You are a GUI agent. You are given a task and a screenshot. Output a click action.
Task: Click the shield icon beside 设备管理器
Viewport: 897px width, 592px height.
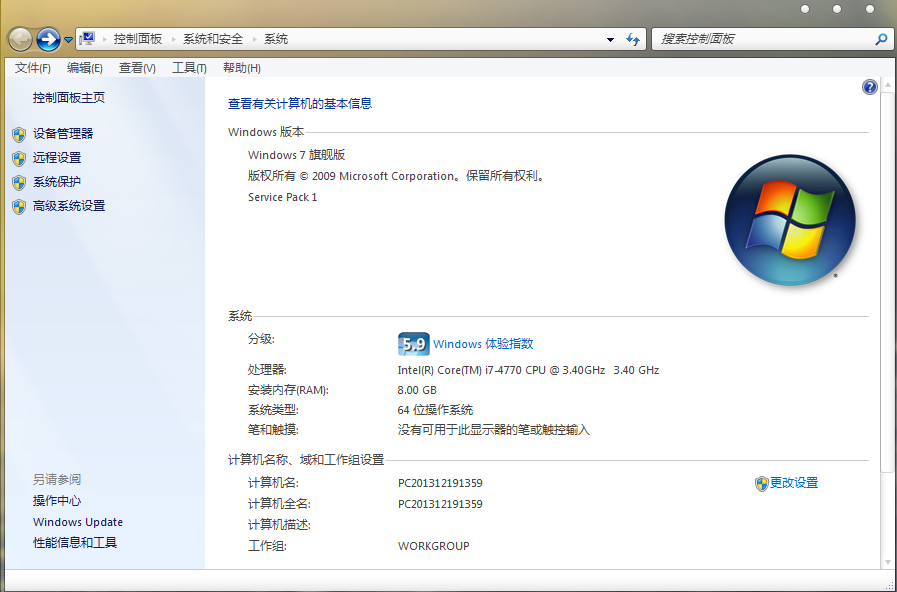(19, 134)
